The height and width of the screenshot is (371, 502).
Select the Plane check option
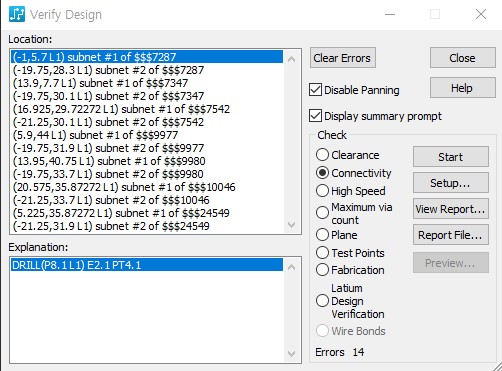pos(322,235)
